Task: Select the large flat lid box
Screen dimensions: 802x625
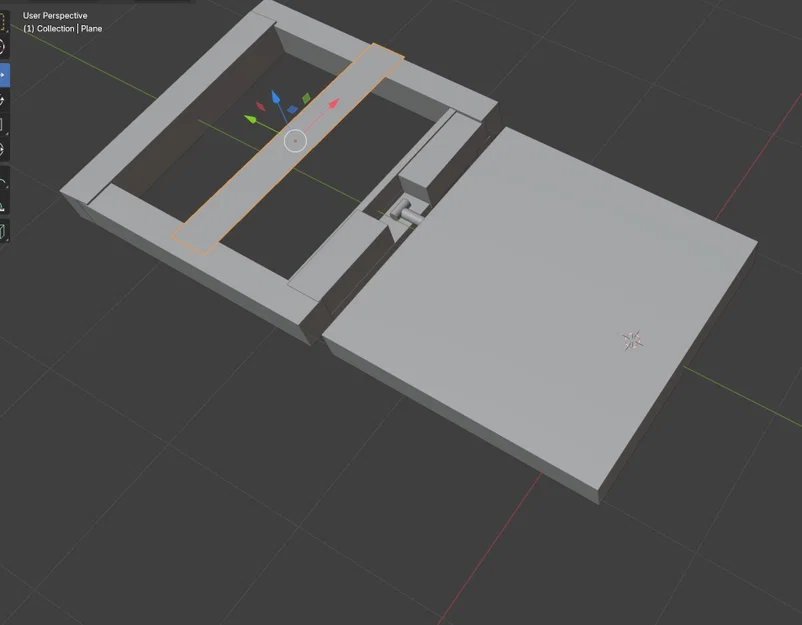Action: pyautogui.click(x=540, y=307)
